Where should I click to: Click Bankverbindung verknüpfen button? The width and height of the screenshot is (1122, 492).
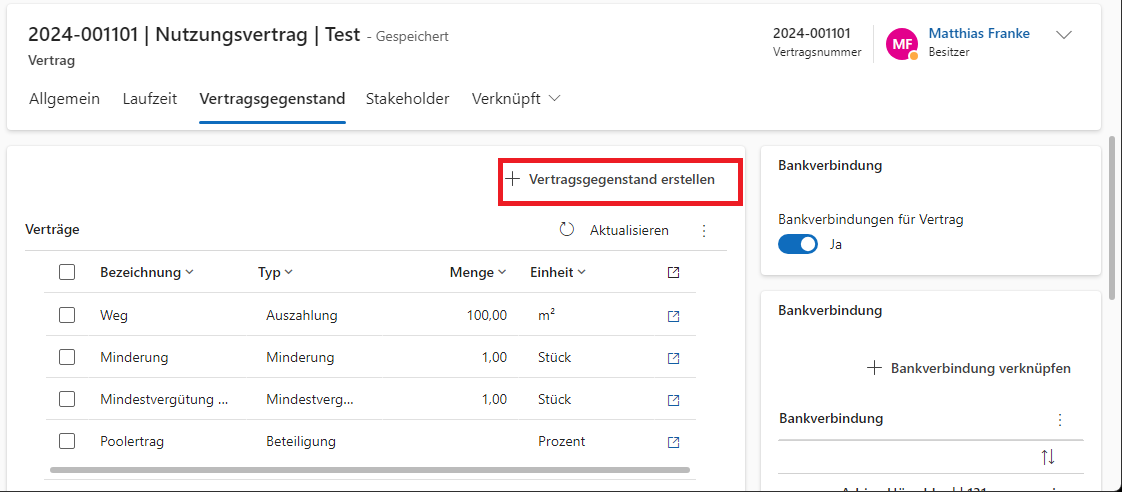(969, 368)
